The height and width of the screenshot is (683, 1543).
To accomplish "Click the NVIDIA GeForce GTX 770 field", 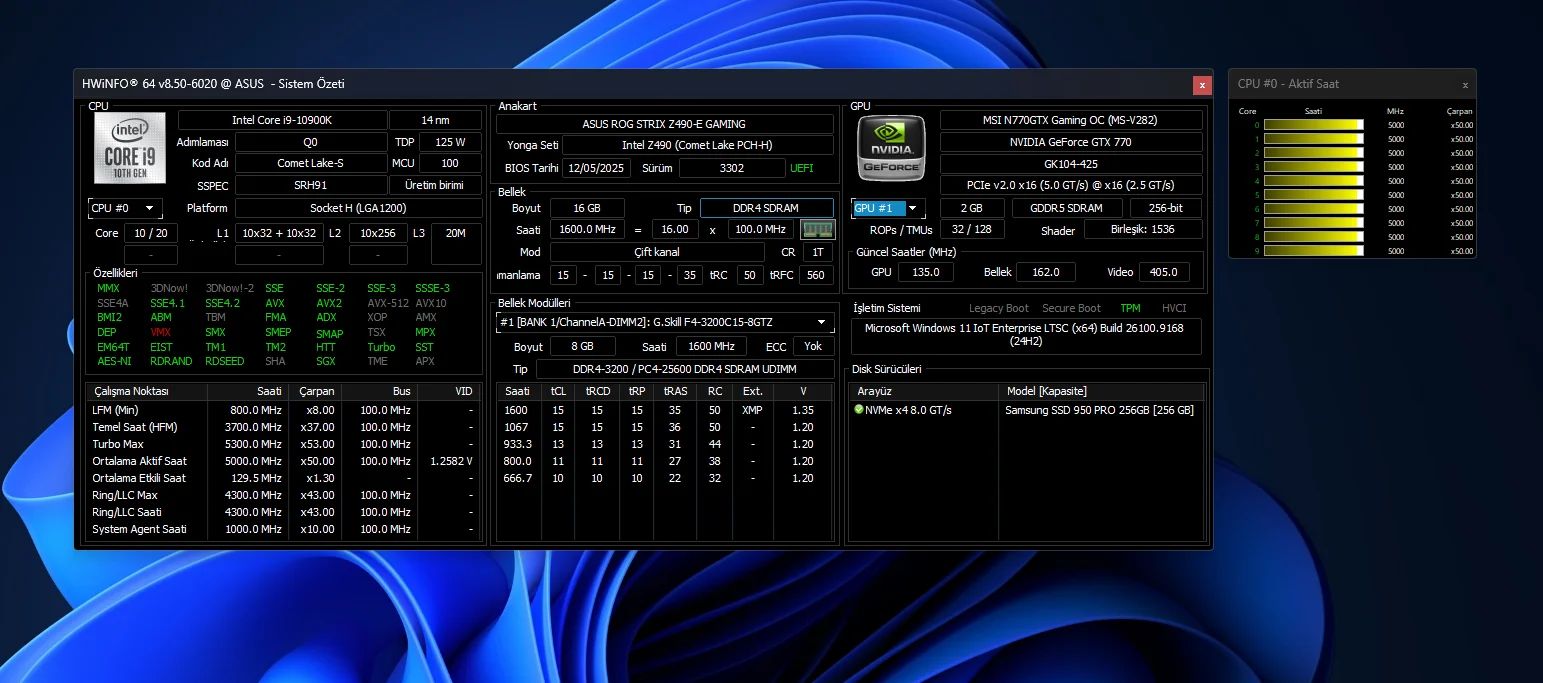I will tap(1071, 142).
